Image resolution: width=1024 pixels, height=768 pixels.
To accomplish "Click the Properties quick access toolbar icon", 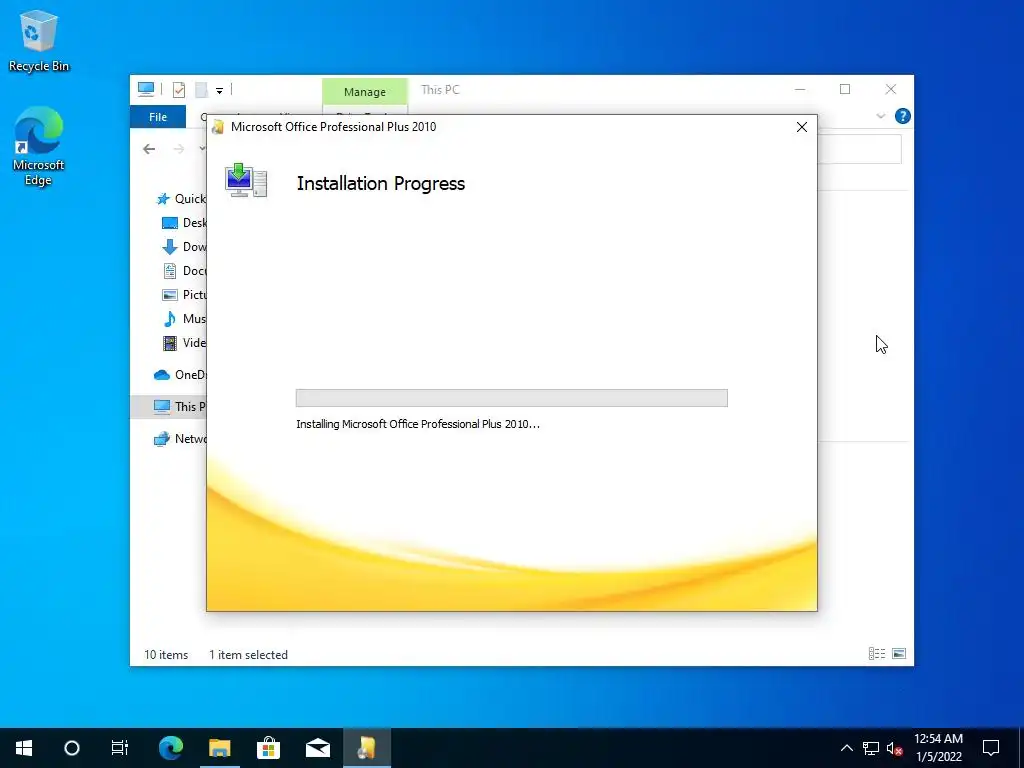I will click(x=179, y=90).
